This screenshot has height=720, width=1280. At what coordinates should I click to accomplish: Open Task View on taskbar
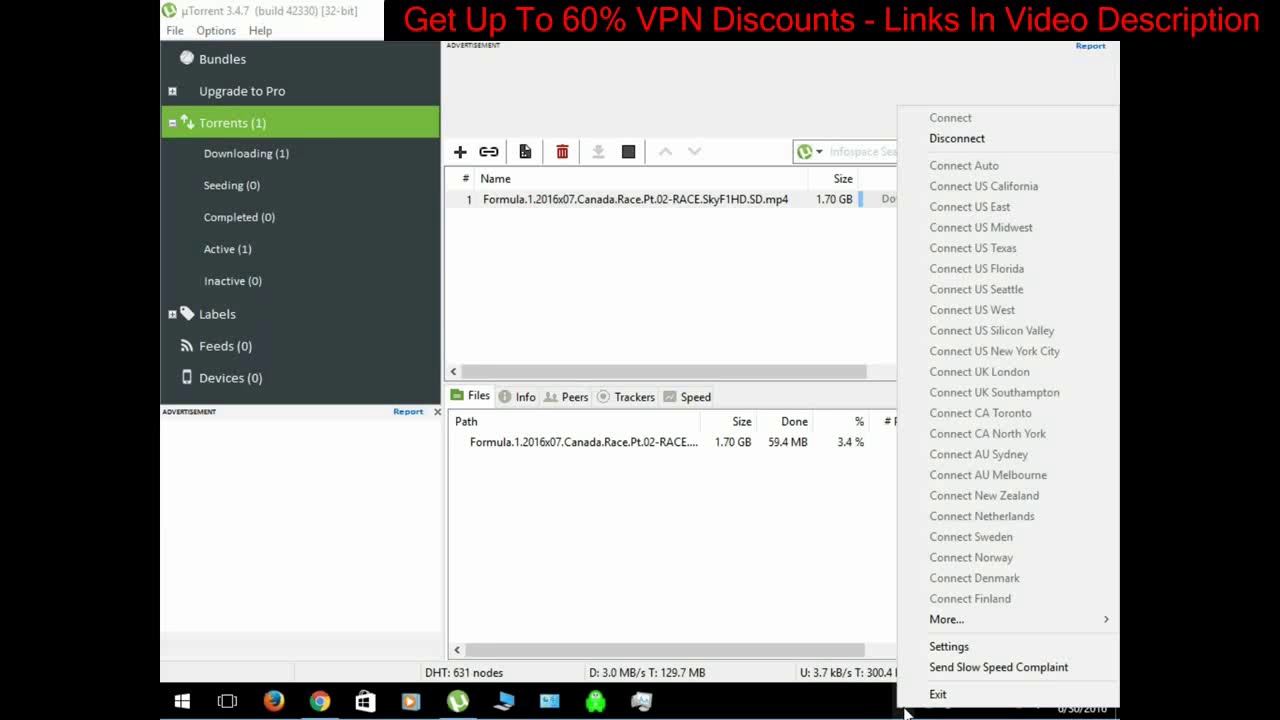[227, 702]
